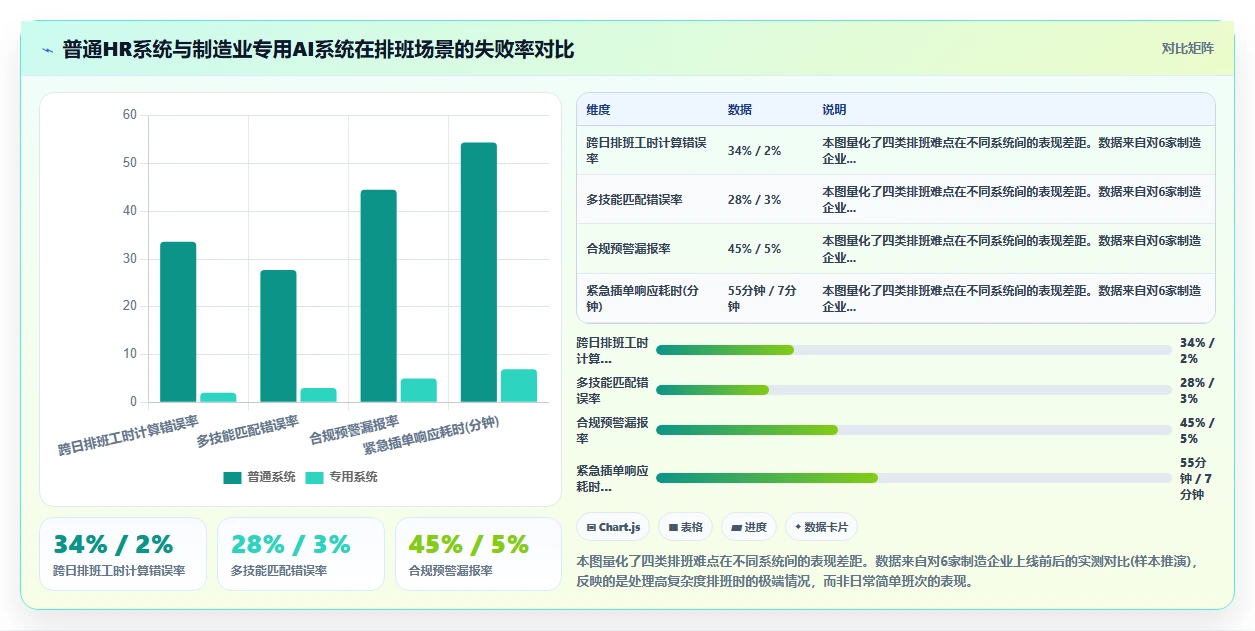Click the footnote paragraph under the chips
This screenshot has width=1255, height=631.
pyautogui.click(x=888, y=571)
